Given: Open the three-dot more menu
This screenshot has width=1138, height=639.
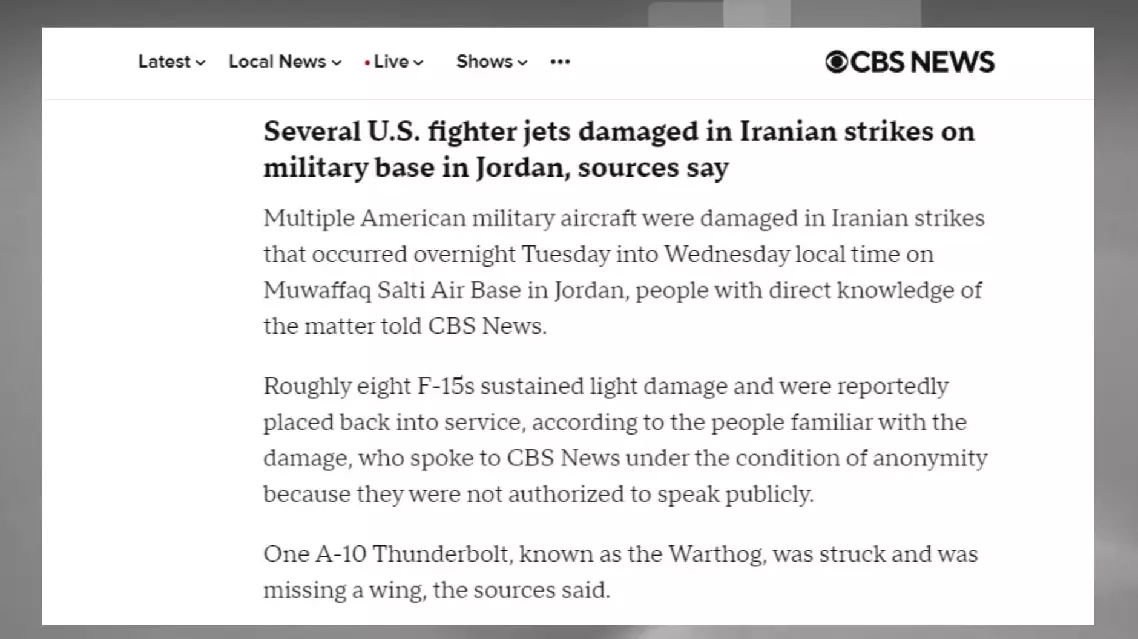Looking at the screenshot, I should click(x=560, y=62).
